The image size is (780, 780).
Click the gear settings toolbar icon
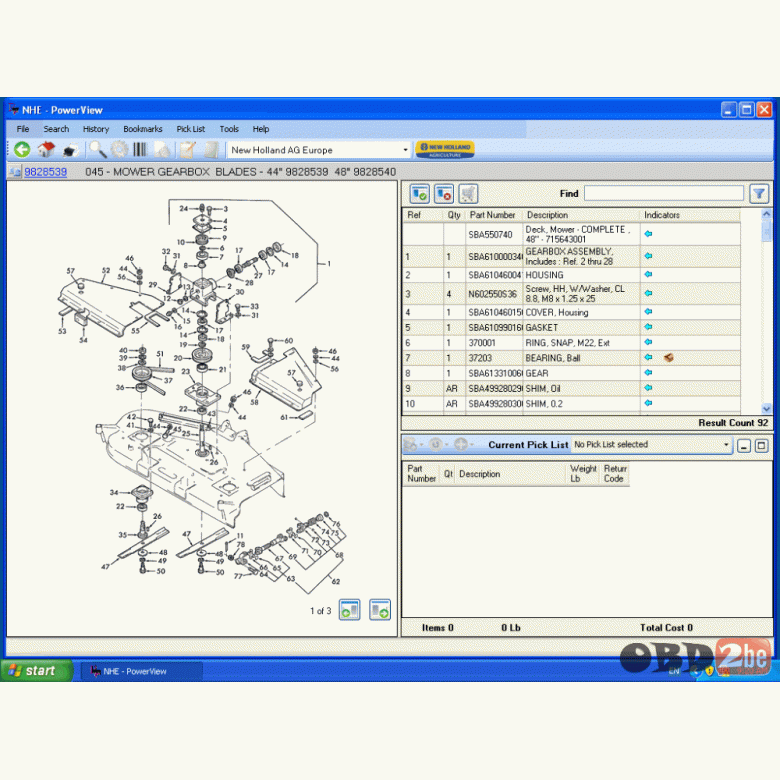[119, 149]
